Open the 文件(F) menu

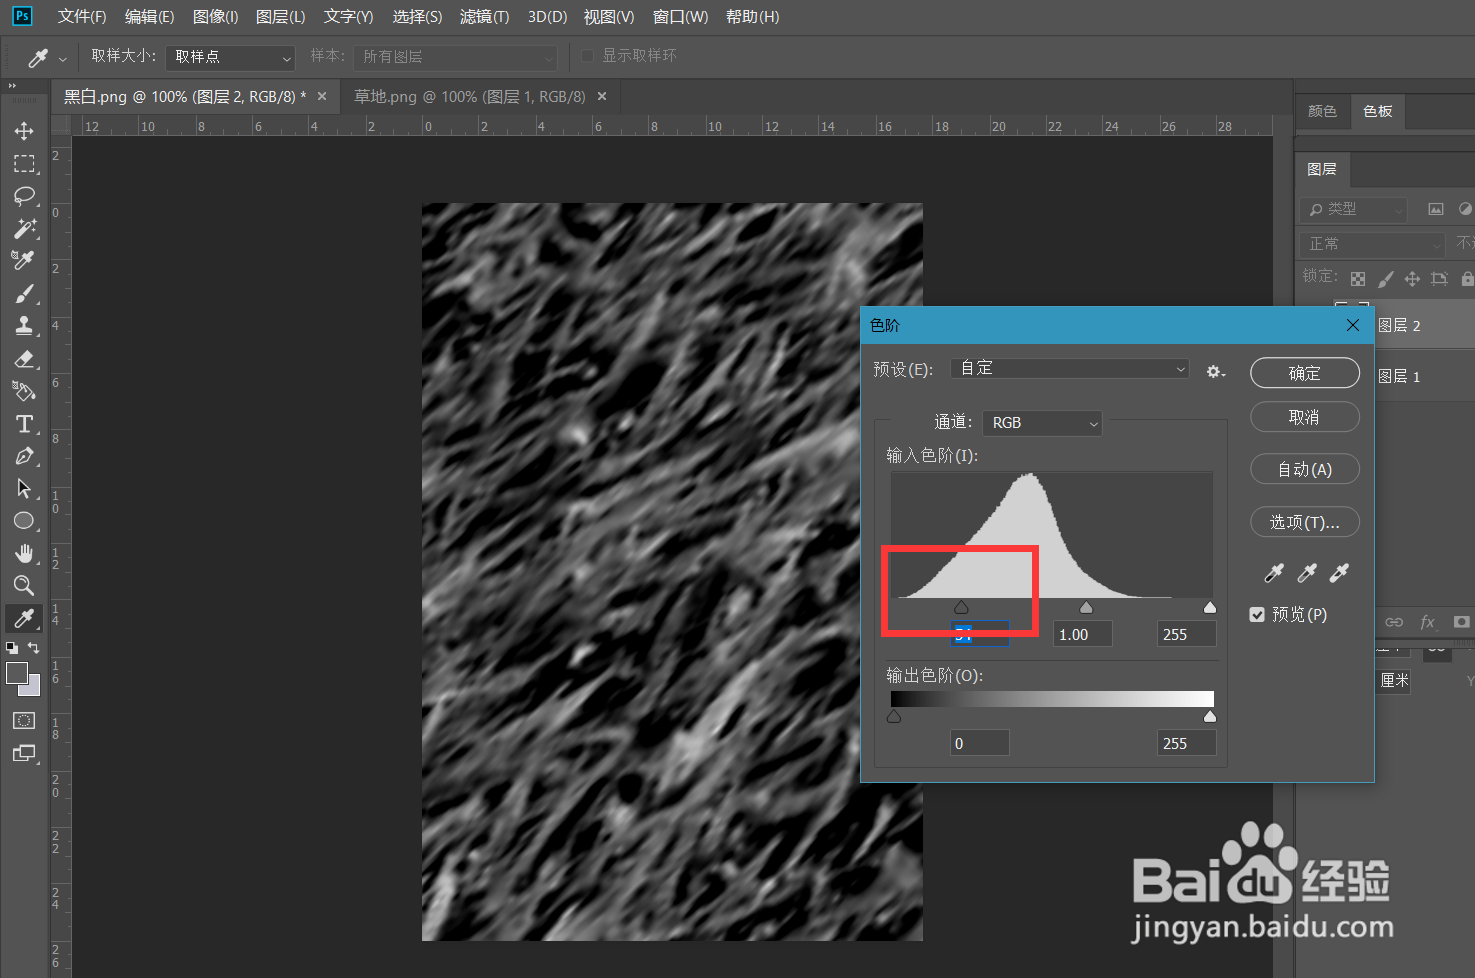pyautogui.click(x=82, y=17)
